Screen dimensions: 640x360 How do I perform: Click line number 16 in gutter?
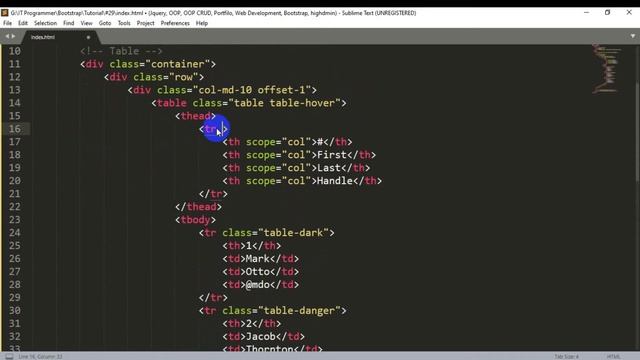15,129
